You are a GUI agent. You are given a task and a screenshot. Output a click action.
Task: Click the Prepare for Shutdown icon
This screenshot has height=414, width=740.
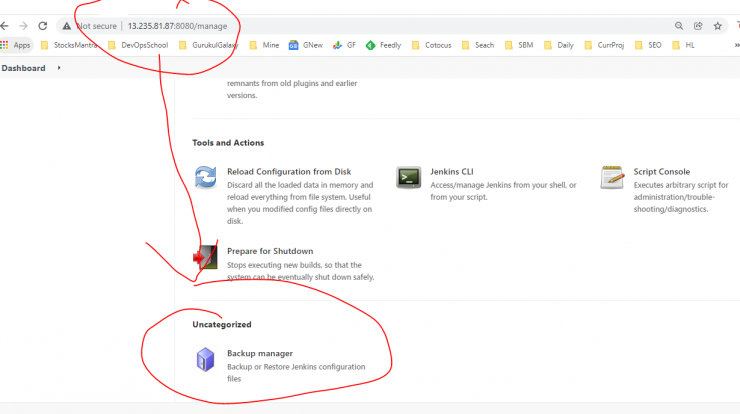click(x=205, y=257)
